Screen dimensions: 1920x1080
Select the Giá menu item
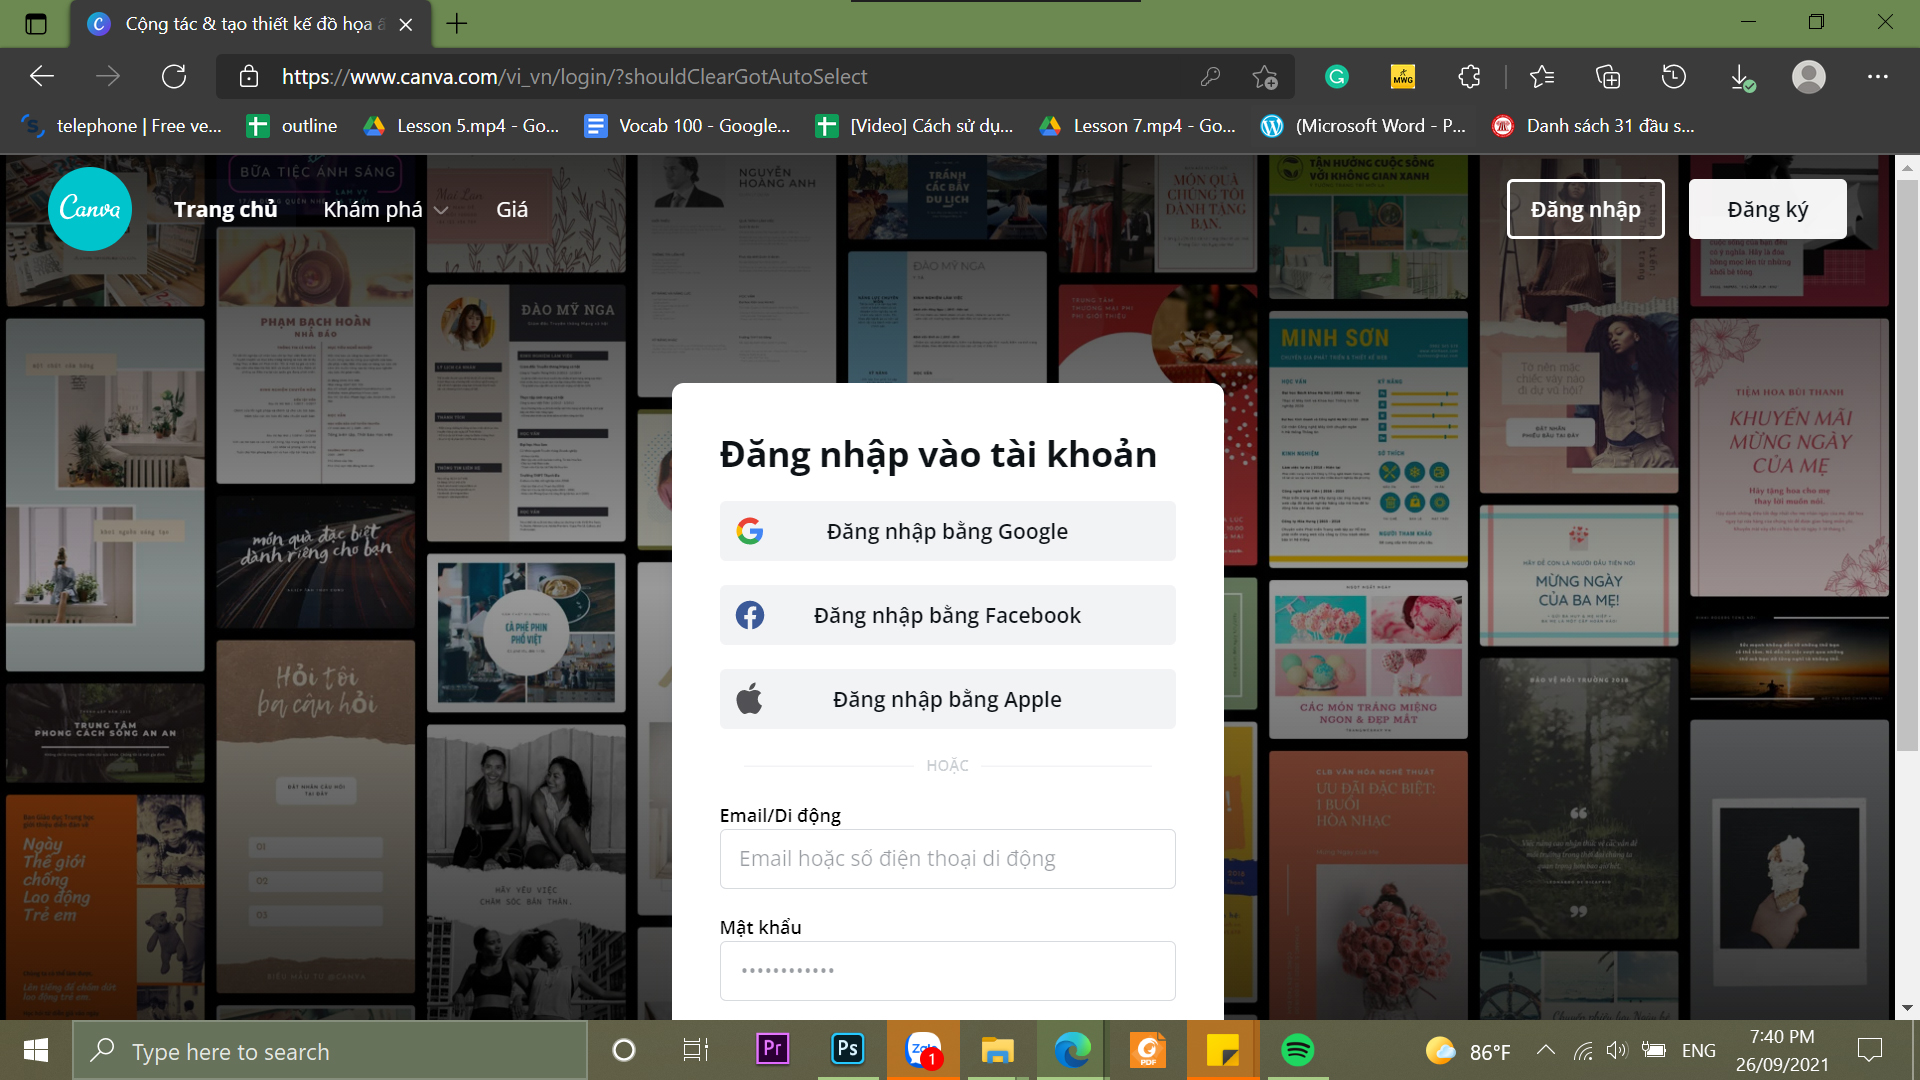click(513, 208)
